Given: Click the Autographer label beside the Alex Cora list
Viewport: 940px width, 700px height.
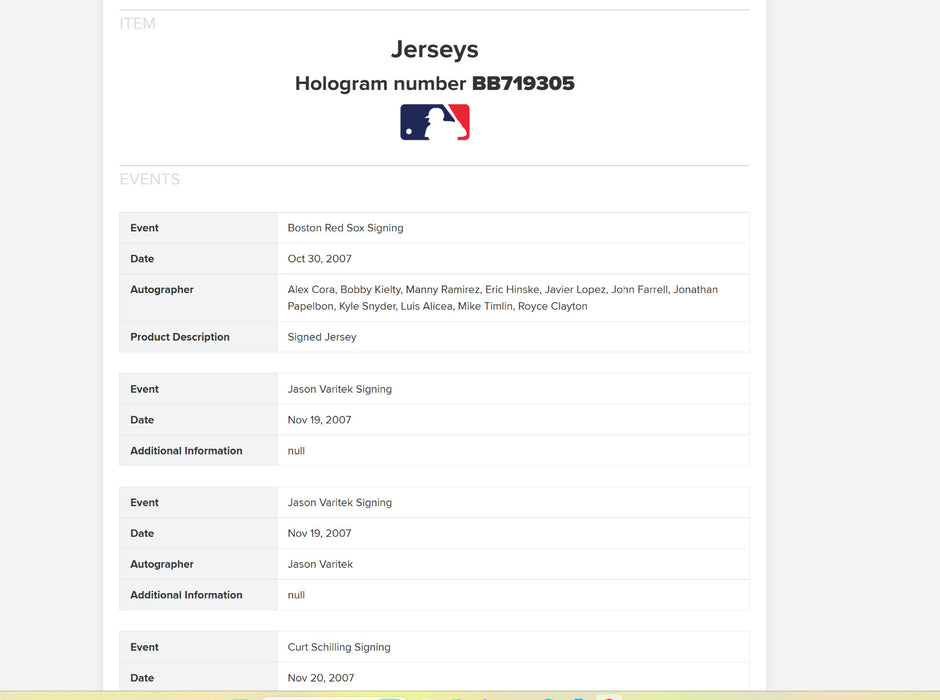Looking at the screenshot, I should pyautogui.click(x=162, y=289).
